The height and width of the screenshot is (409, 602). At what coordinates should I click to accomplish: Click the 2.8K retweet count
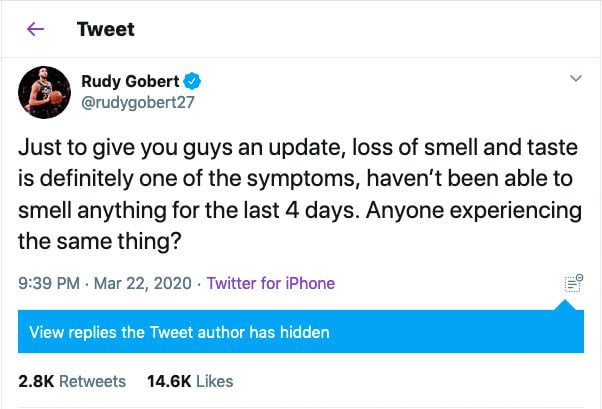point(36,381)
